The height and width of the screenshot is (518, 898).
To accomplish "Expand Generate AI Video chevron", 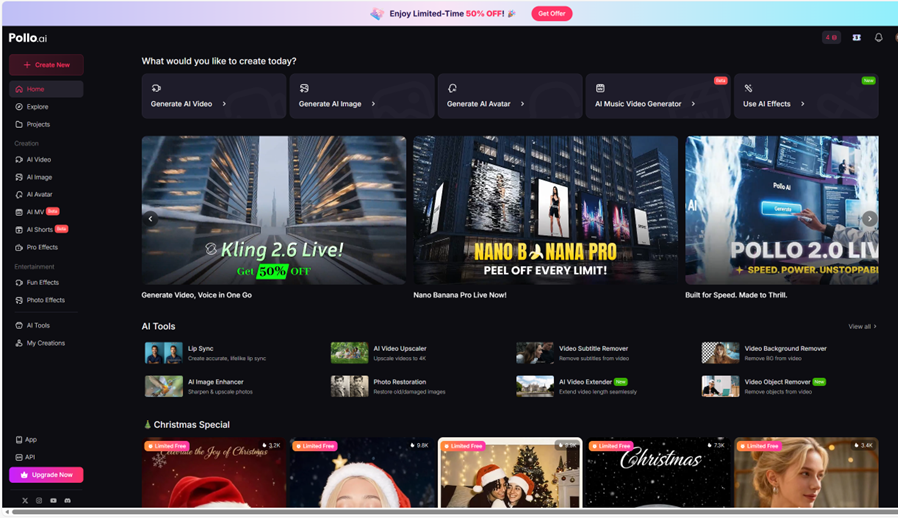I will tap(224, 104).
